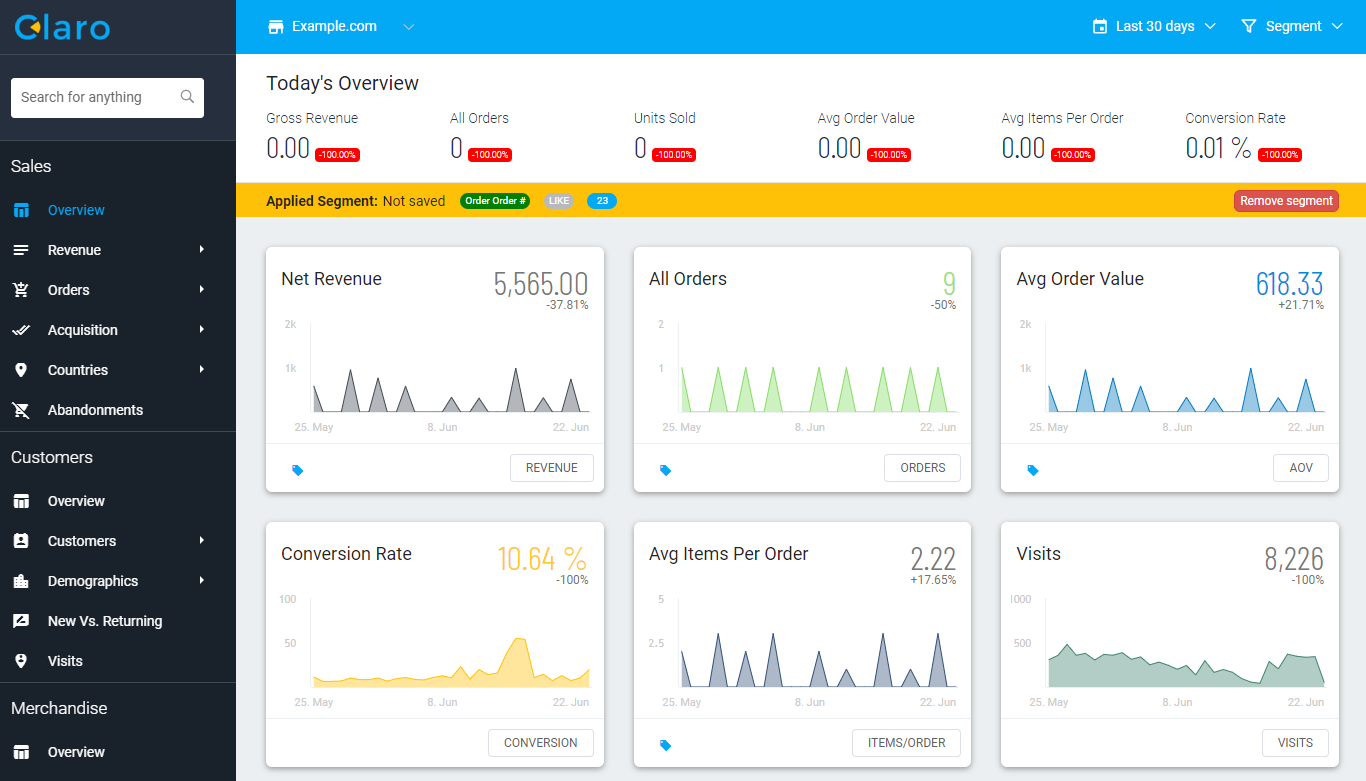Select Visits under Customers
Viewport: 1366px width, 781px height.
65,661
